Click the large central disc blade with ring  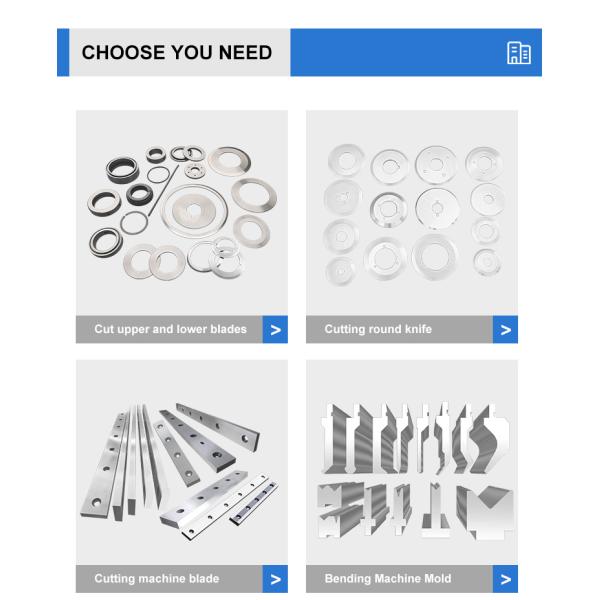[194, 211]
